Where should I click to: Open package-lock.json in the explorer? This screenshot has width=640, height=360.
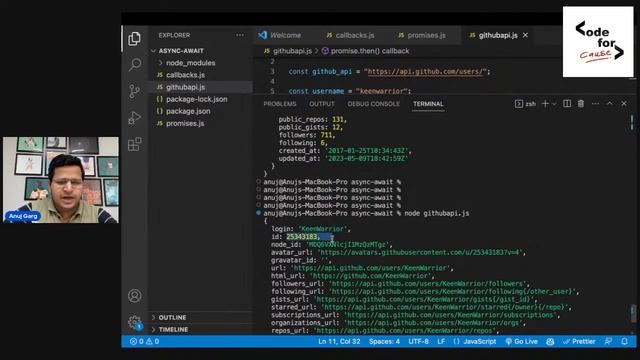[196, 99]
